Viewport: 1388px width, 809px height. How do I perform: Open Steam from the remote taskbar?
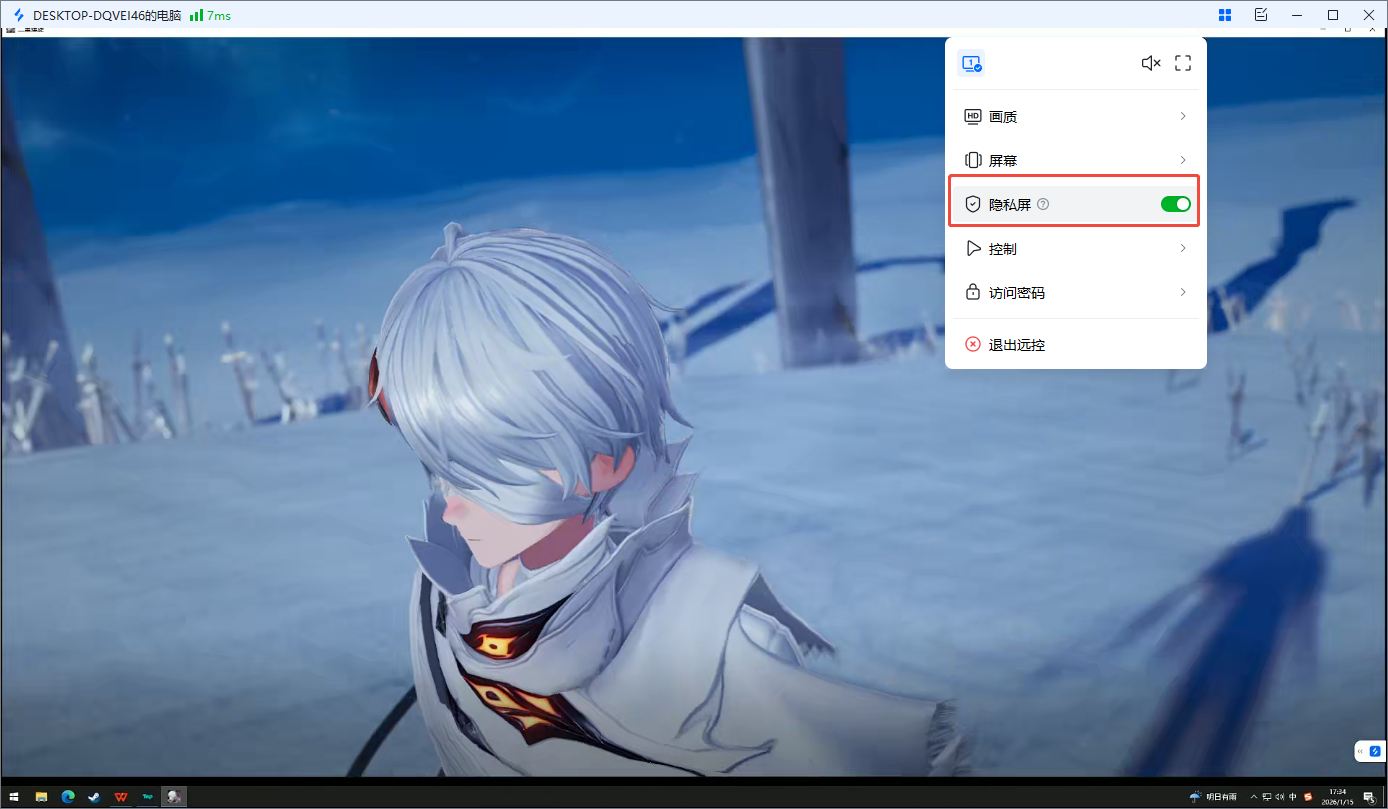coord(94,797)
